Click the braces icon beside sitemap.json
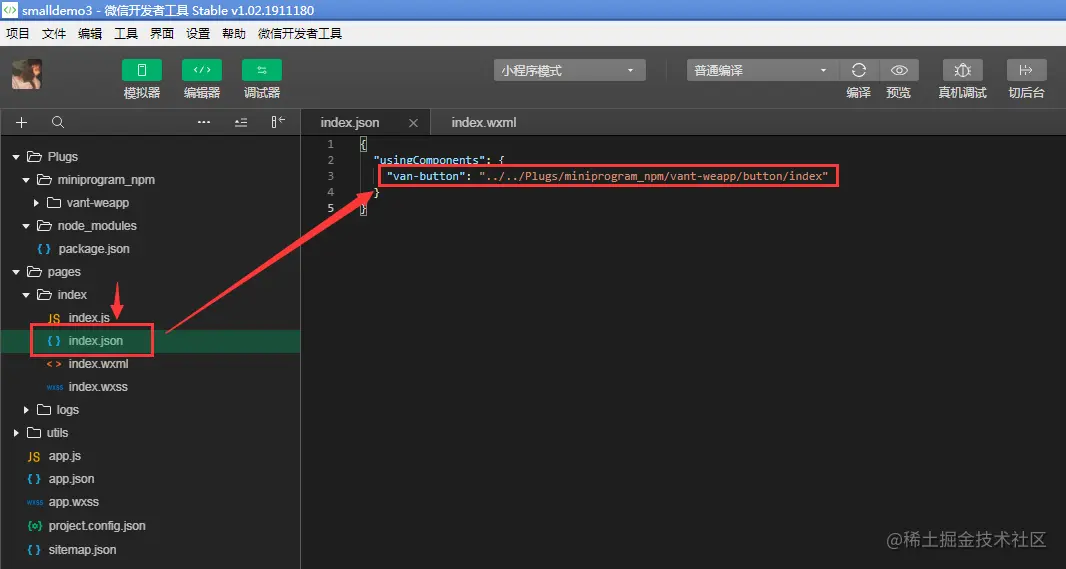Image resolution: width=1066 pixels, height=569 pixels. (34, 549)
